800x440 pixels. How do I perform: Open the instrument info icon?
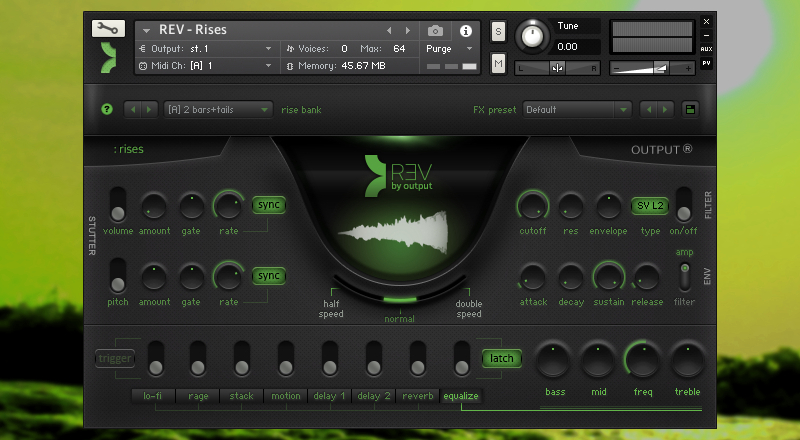click(x=465, y=31)
